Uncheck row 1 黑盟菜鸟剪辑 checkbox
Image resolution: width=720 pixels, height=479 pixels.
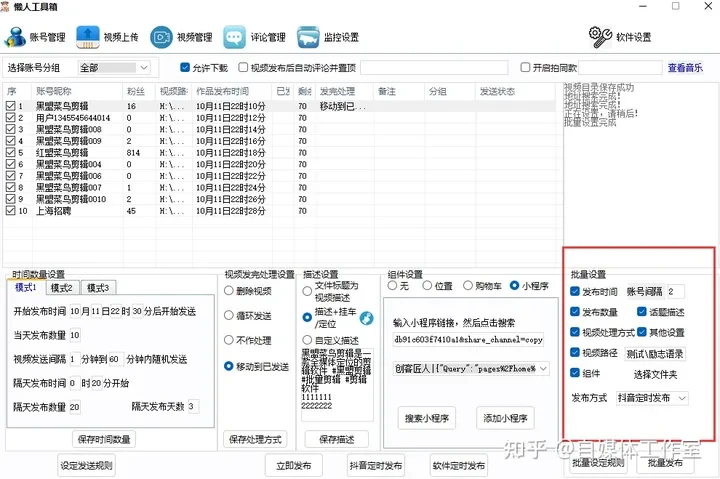[11, 106]
